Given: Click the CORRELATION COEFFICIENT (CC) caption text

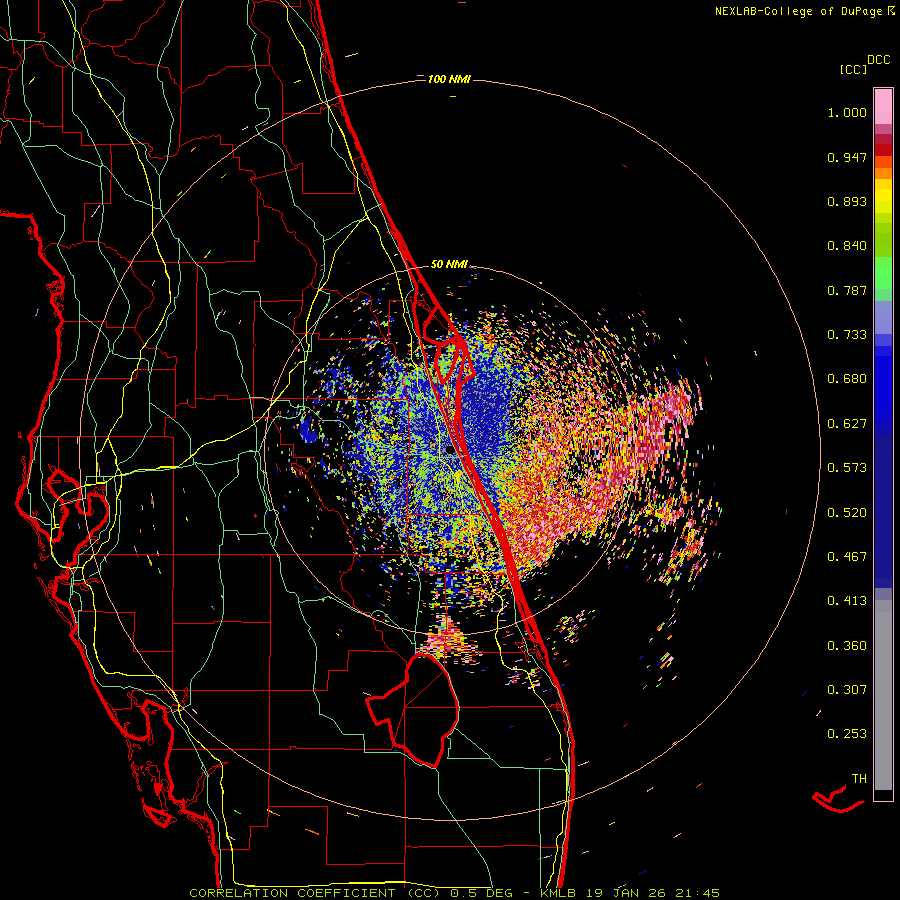Looking at the screenshot, I should [x=315, y=893].
